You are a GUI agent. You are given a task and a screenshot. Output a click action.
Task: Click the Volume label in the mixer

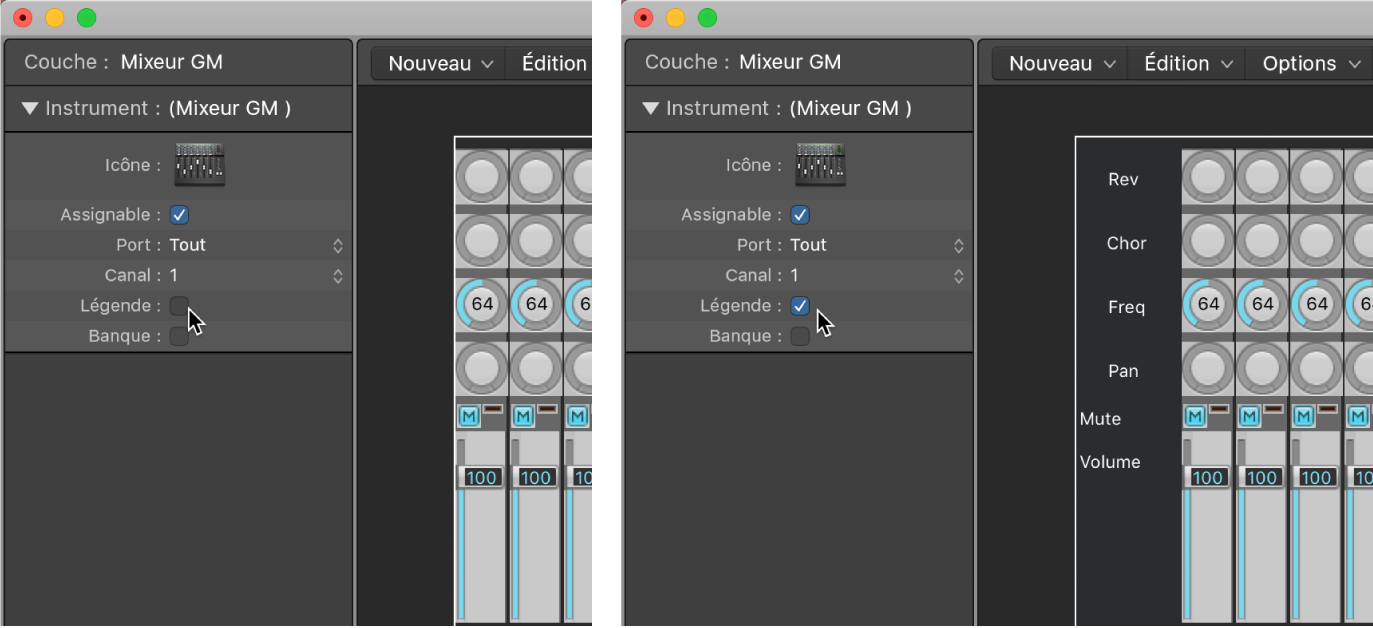(1111, 461)
